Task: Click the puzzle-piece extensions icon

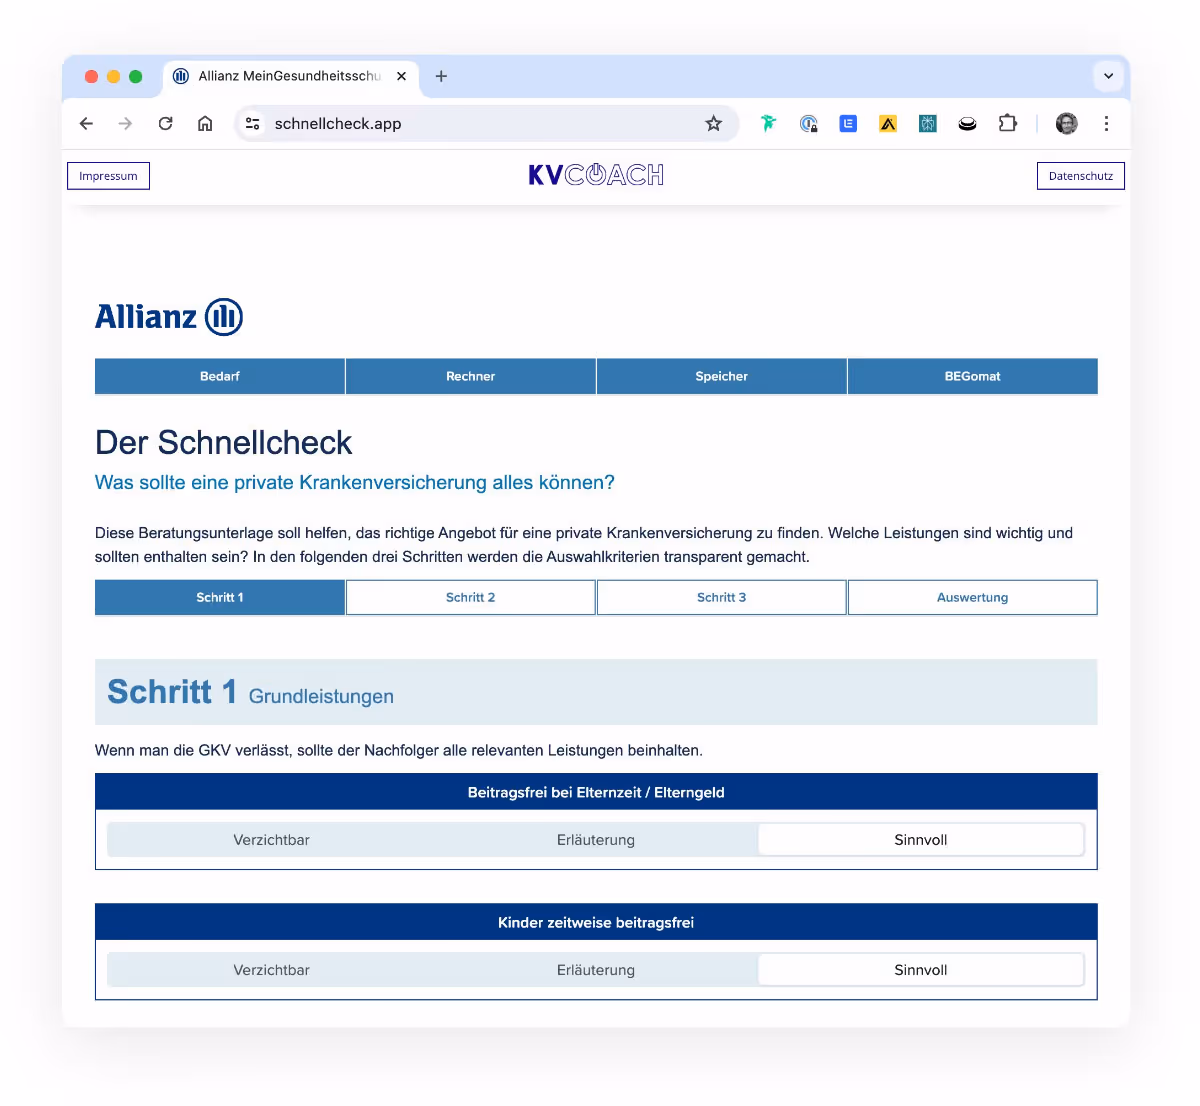Action: point(1007,123)
